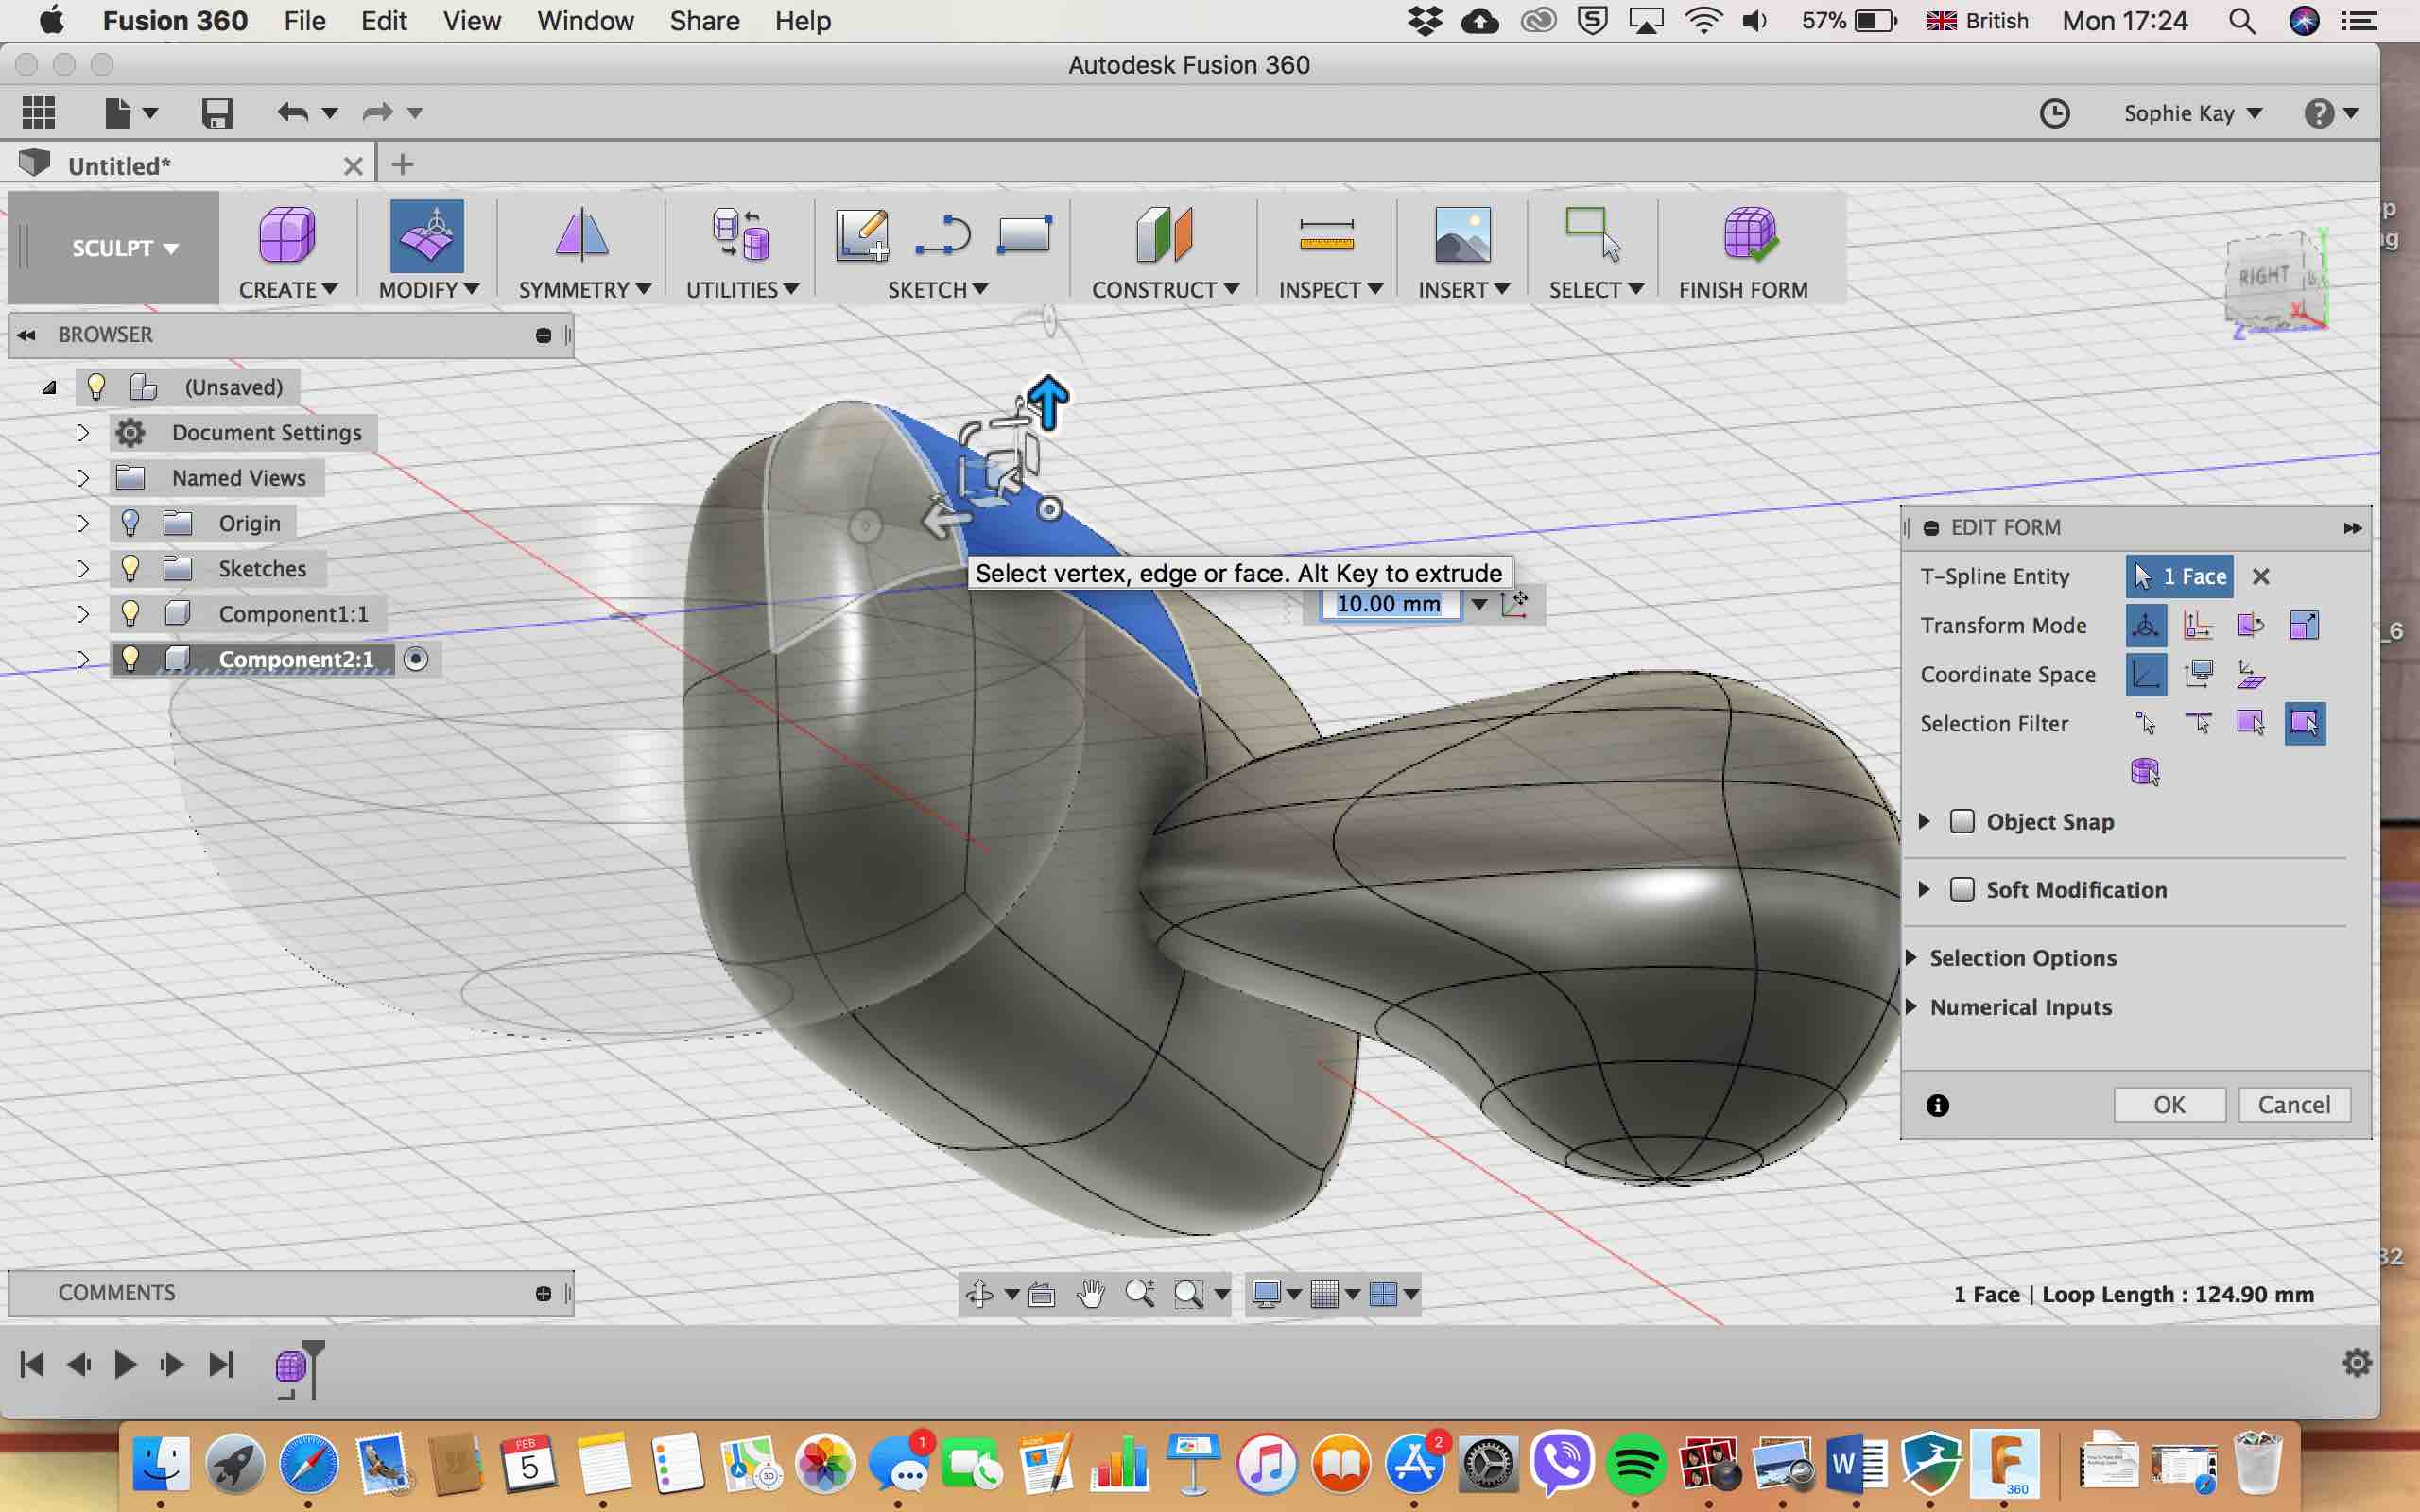Click the Create Box form icon

[287, 236]
